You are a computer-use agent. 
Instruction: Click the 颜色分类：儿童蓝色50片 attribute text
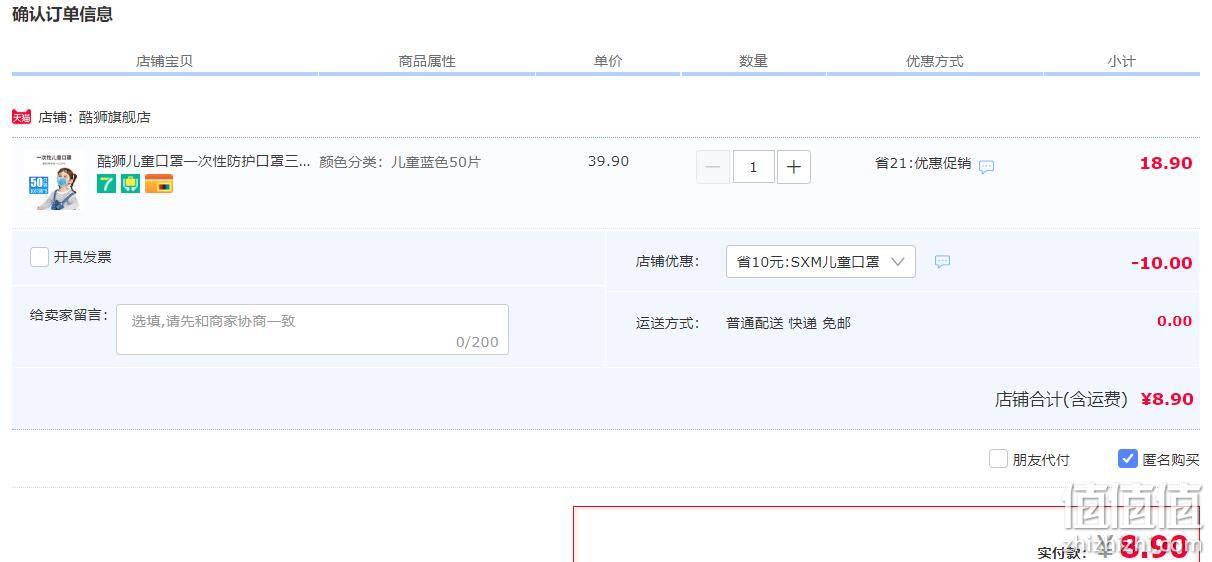(400, 161)
